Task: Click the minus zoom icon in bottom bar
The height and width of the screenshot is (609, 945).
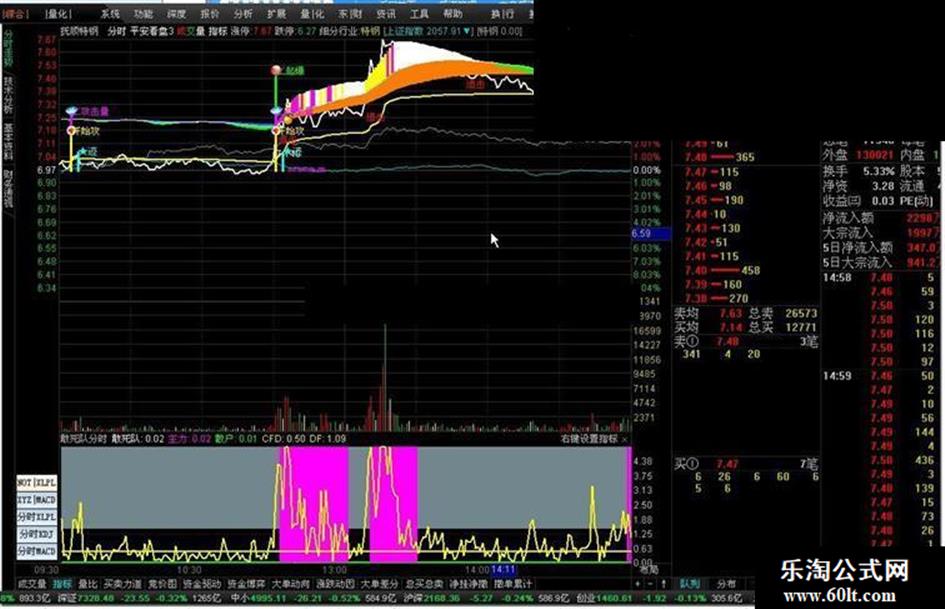Action: tap(650, 584)
